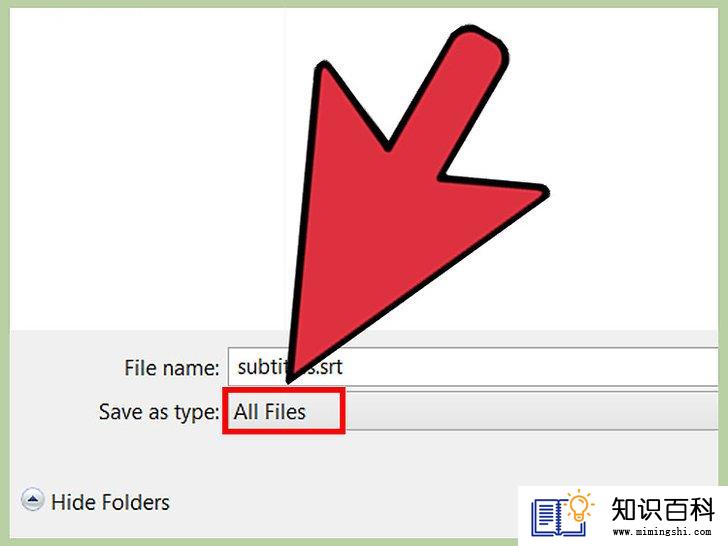The image size is (728, 546).
Task: Click into the File name text field
Action: [x=473, y=367]
